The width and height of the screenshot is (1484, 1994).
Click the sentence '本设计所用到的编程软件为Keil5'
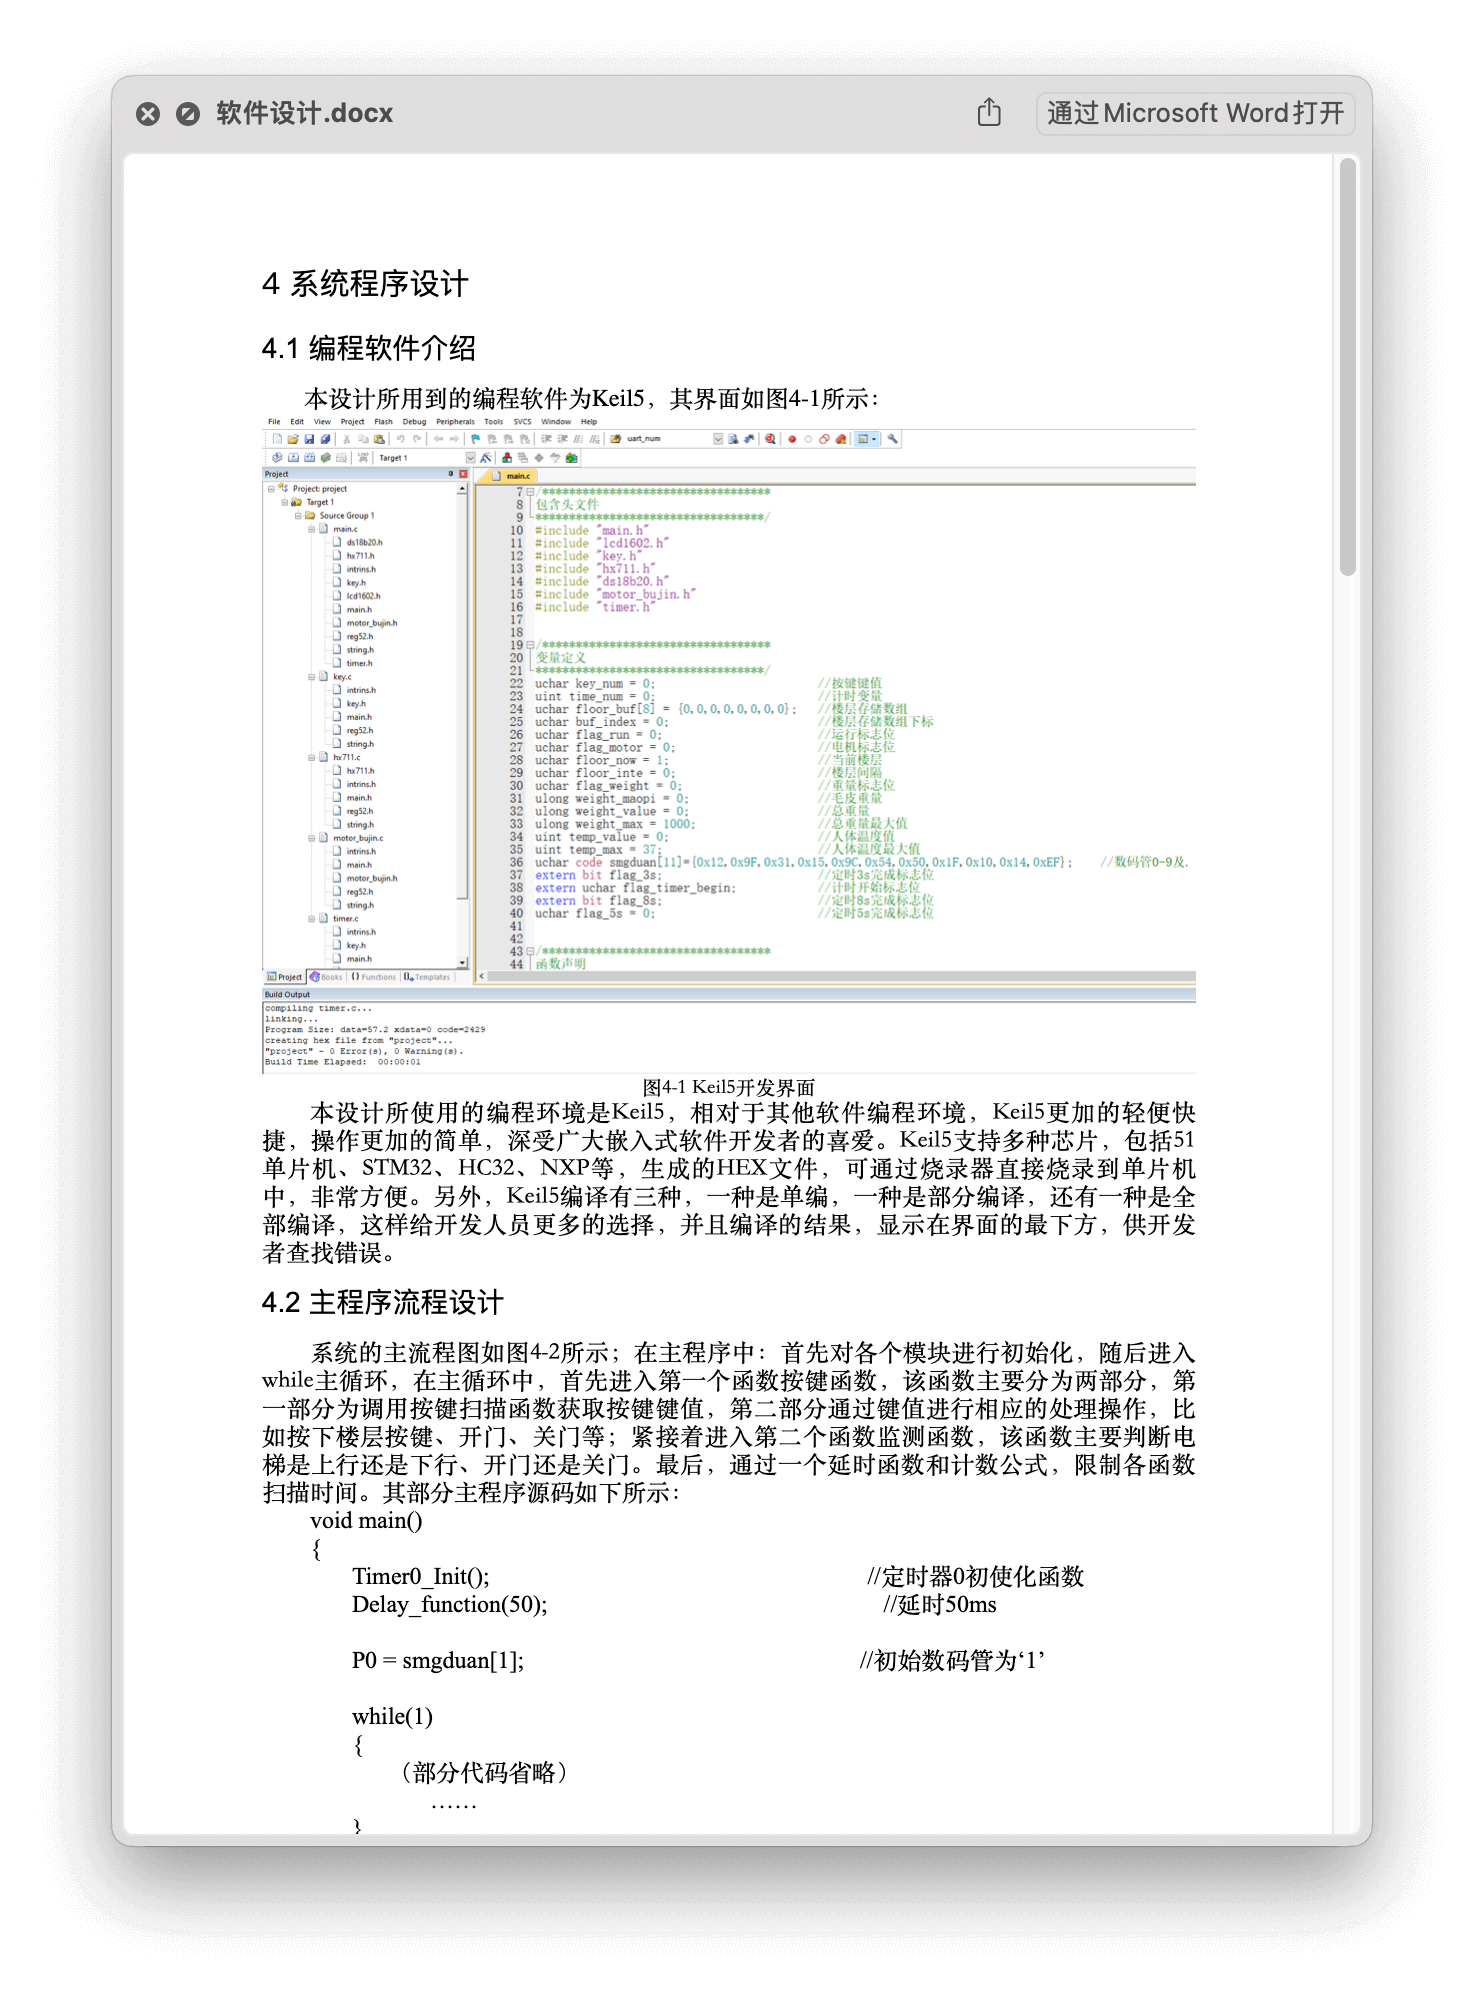pos(474,399)
